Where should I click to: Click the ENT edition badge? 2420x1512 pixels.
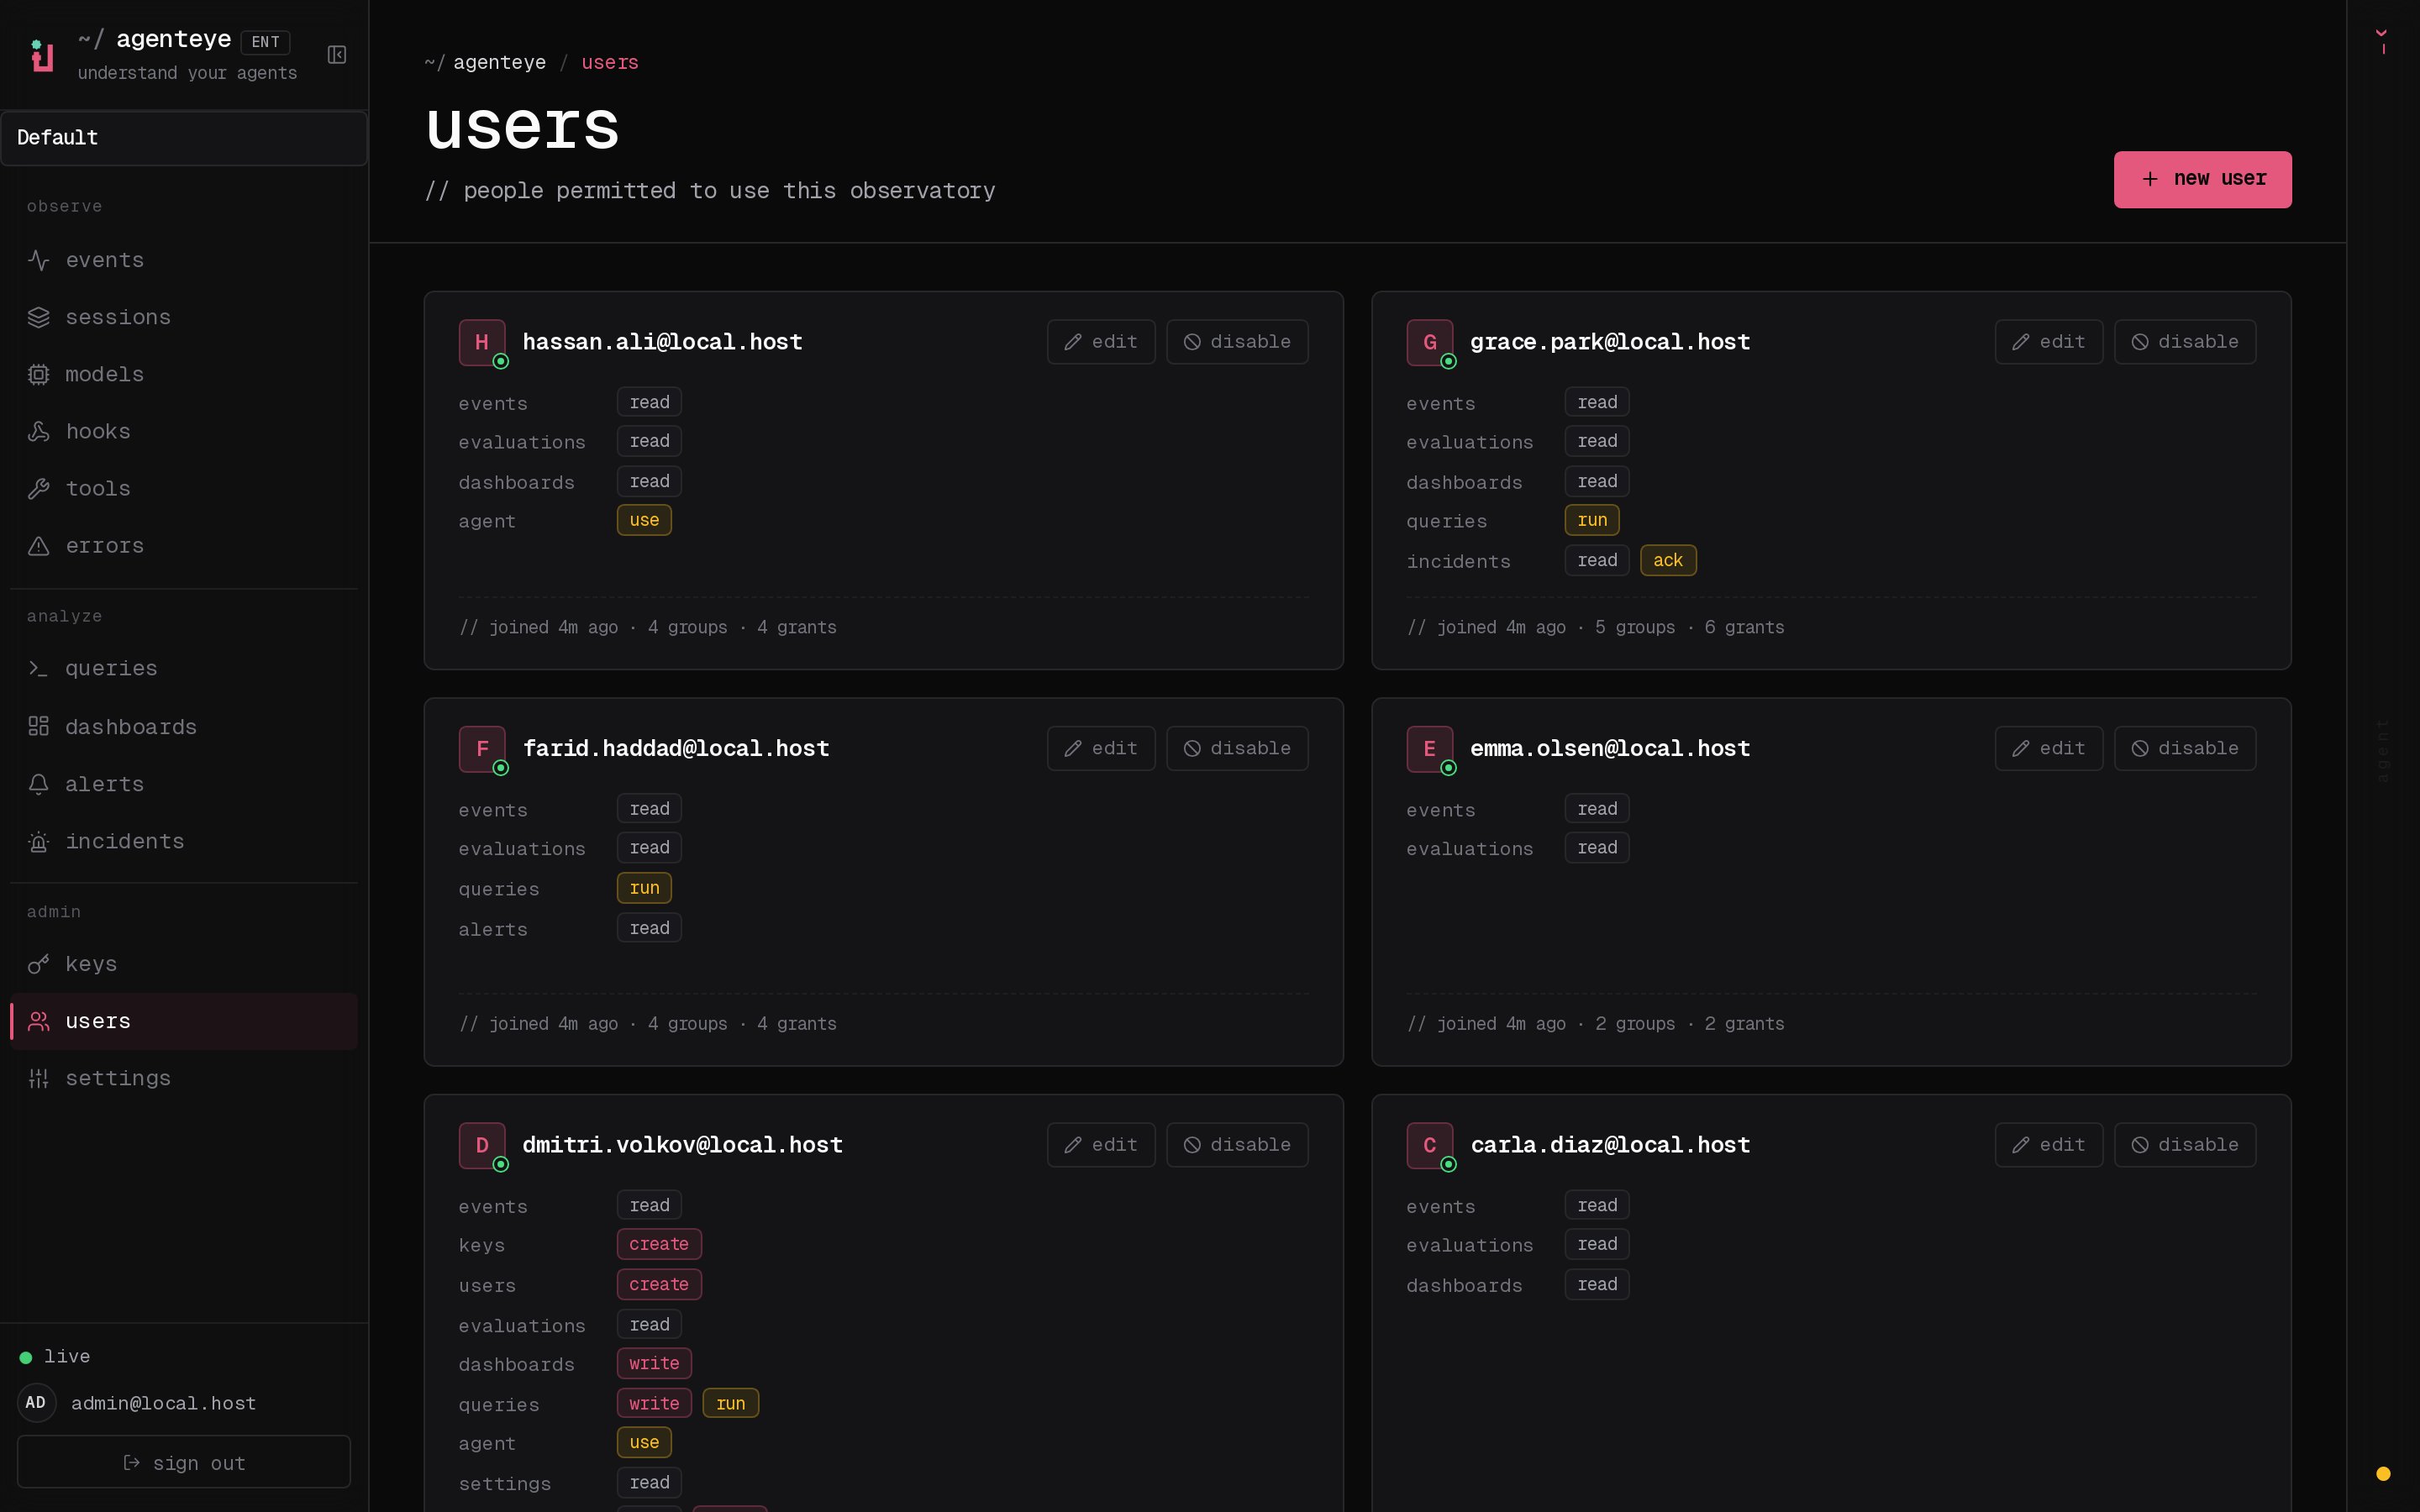[x=265, y=42]
